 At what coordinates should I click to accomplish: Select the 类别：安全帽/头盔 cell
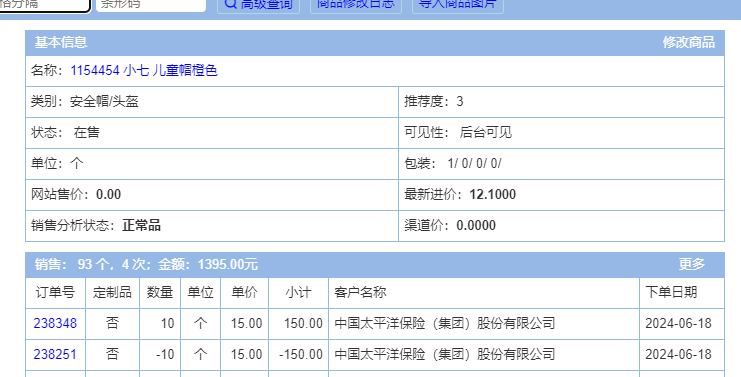pyautogui.click(x=212, y=102)
